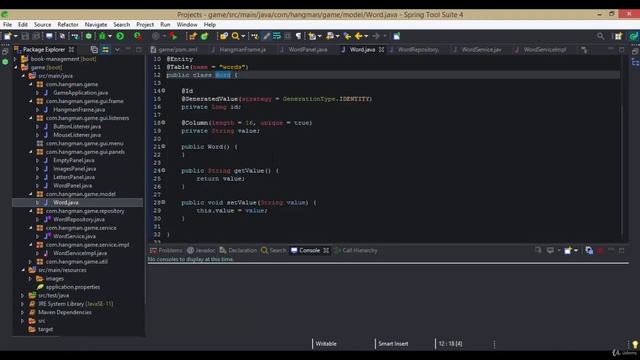Toggle Word Wrap toolbar icon
Viewport: 640px width, 360px height.
click(x=277, y=36)
